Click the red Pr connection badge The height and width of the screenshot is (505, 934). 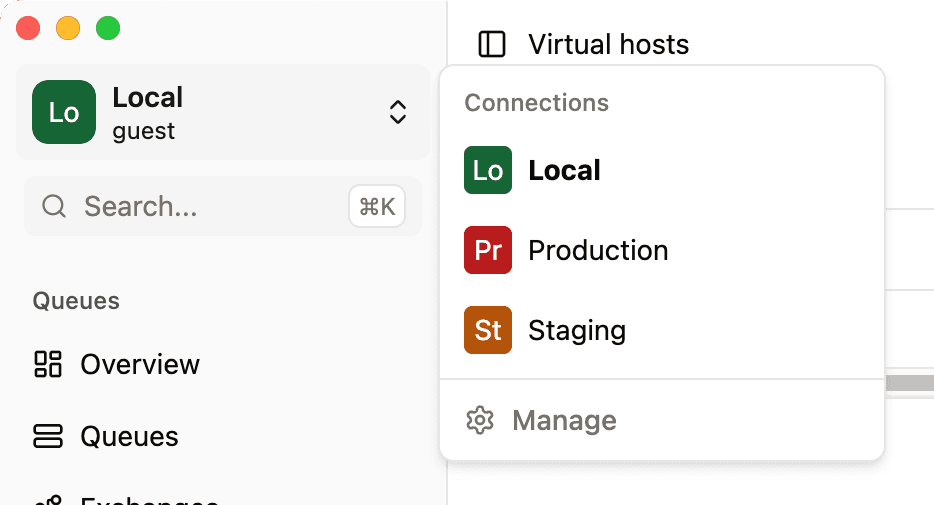pyautogui.click(x=488, y=250)
